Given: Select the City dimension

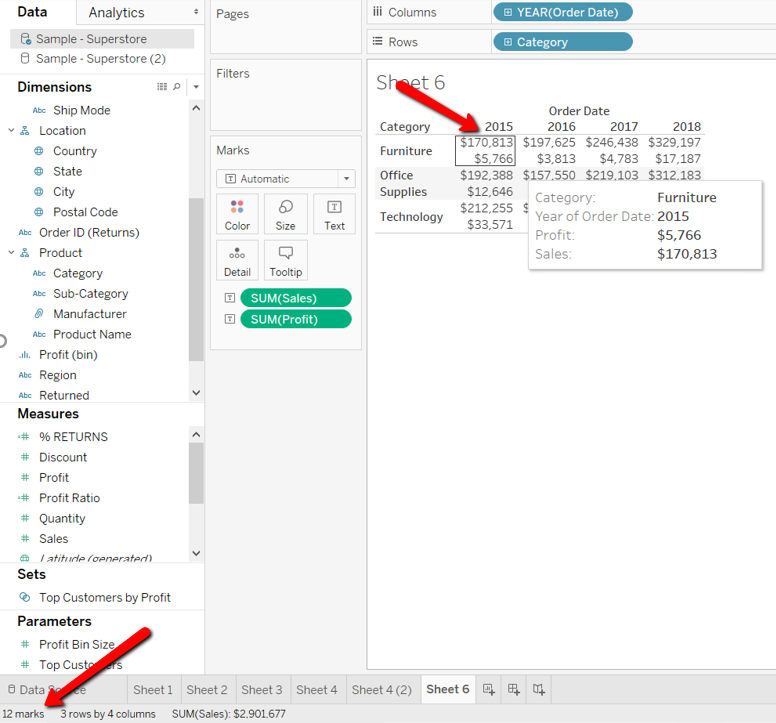Looking at the screenshot, I should pyautogui.click(x=64, y=192).
